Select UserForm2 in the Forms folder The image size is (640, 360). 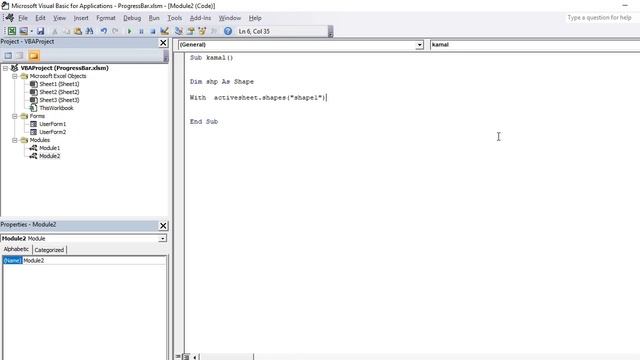click(x=52, y=132)
